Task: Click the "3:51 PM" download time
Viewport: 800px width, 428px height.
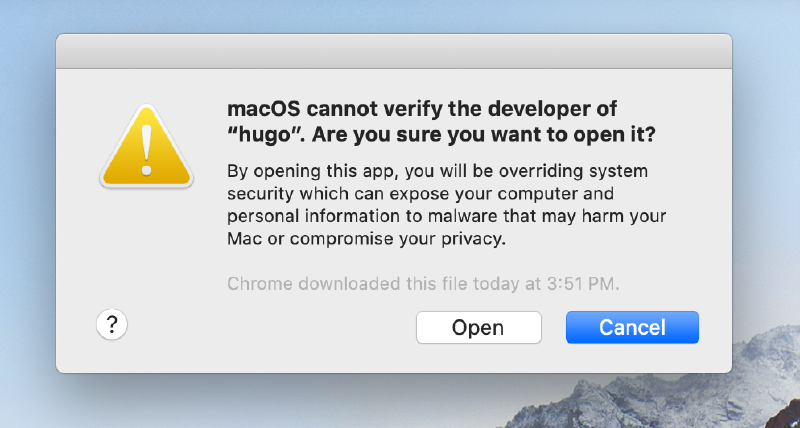Action: (x=585, y=283)
